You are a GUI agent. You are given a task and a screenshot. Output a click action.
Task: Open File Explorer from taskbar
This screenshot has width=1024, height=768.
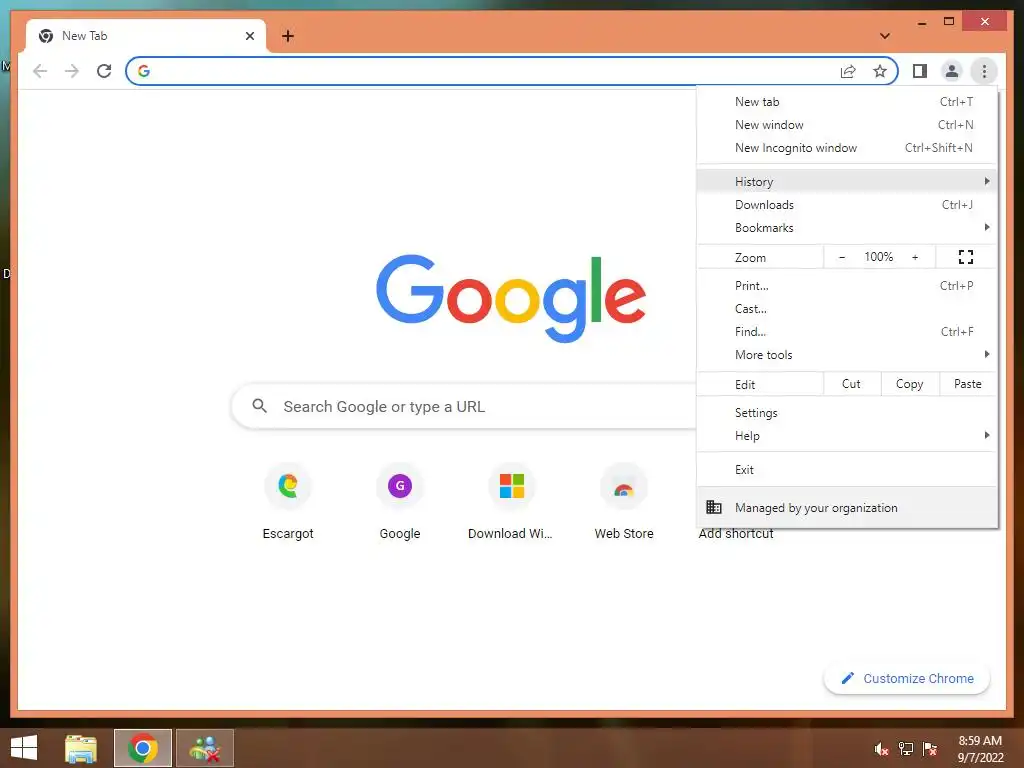[81, 748]
